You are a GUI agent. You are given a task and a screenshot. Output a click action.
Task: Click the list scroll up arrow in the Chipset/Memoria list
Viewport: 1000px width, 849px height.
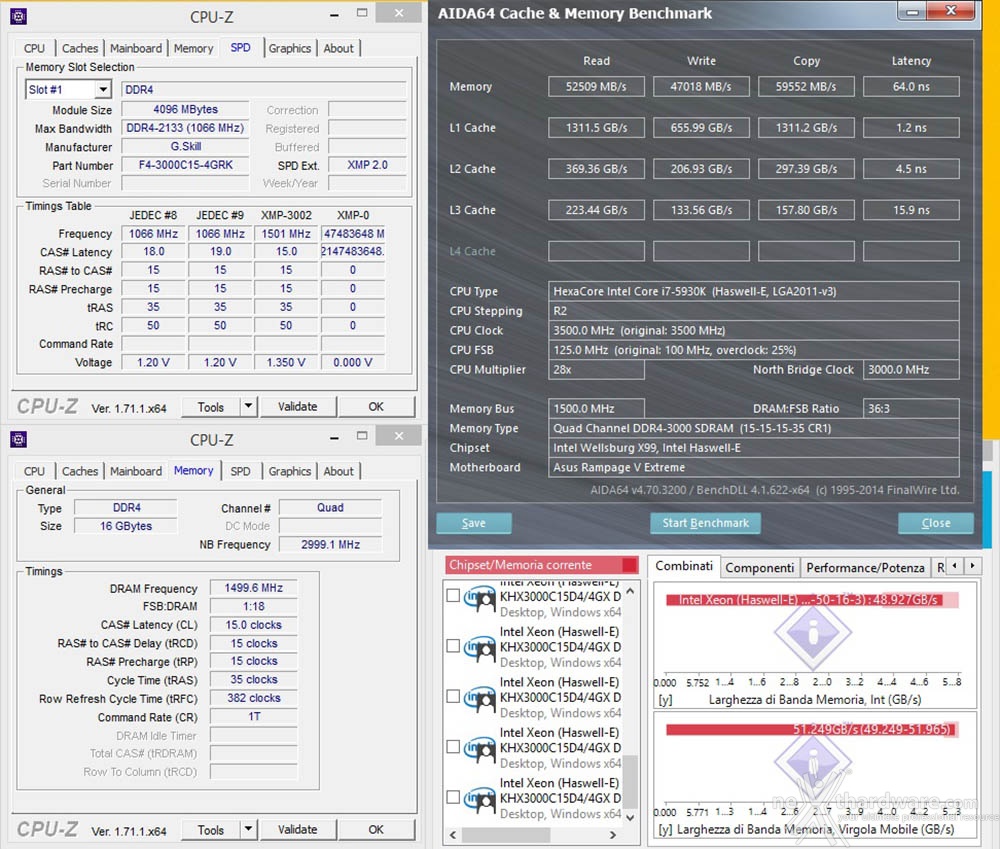[x=630, y=591]
